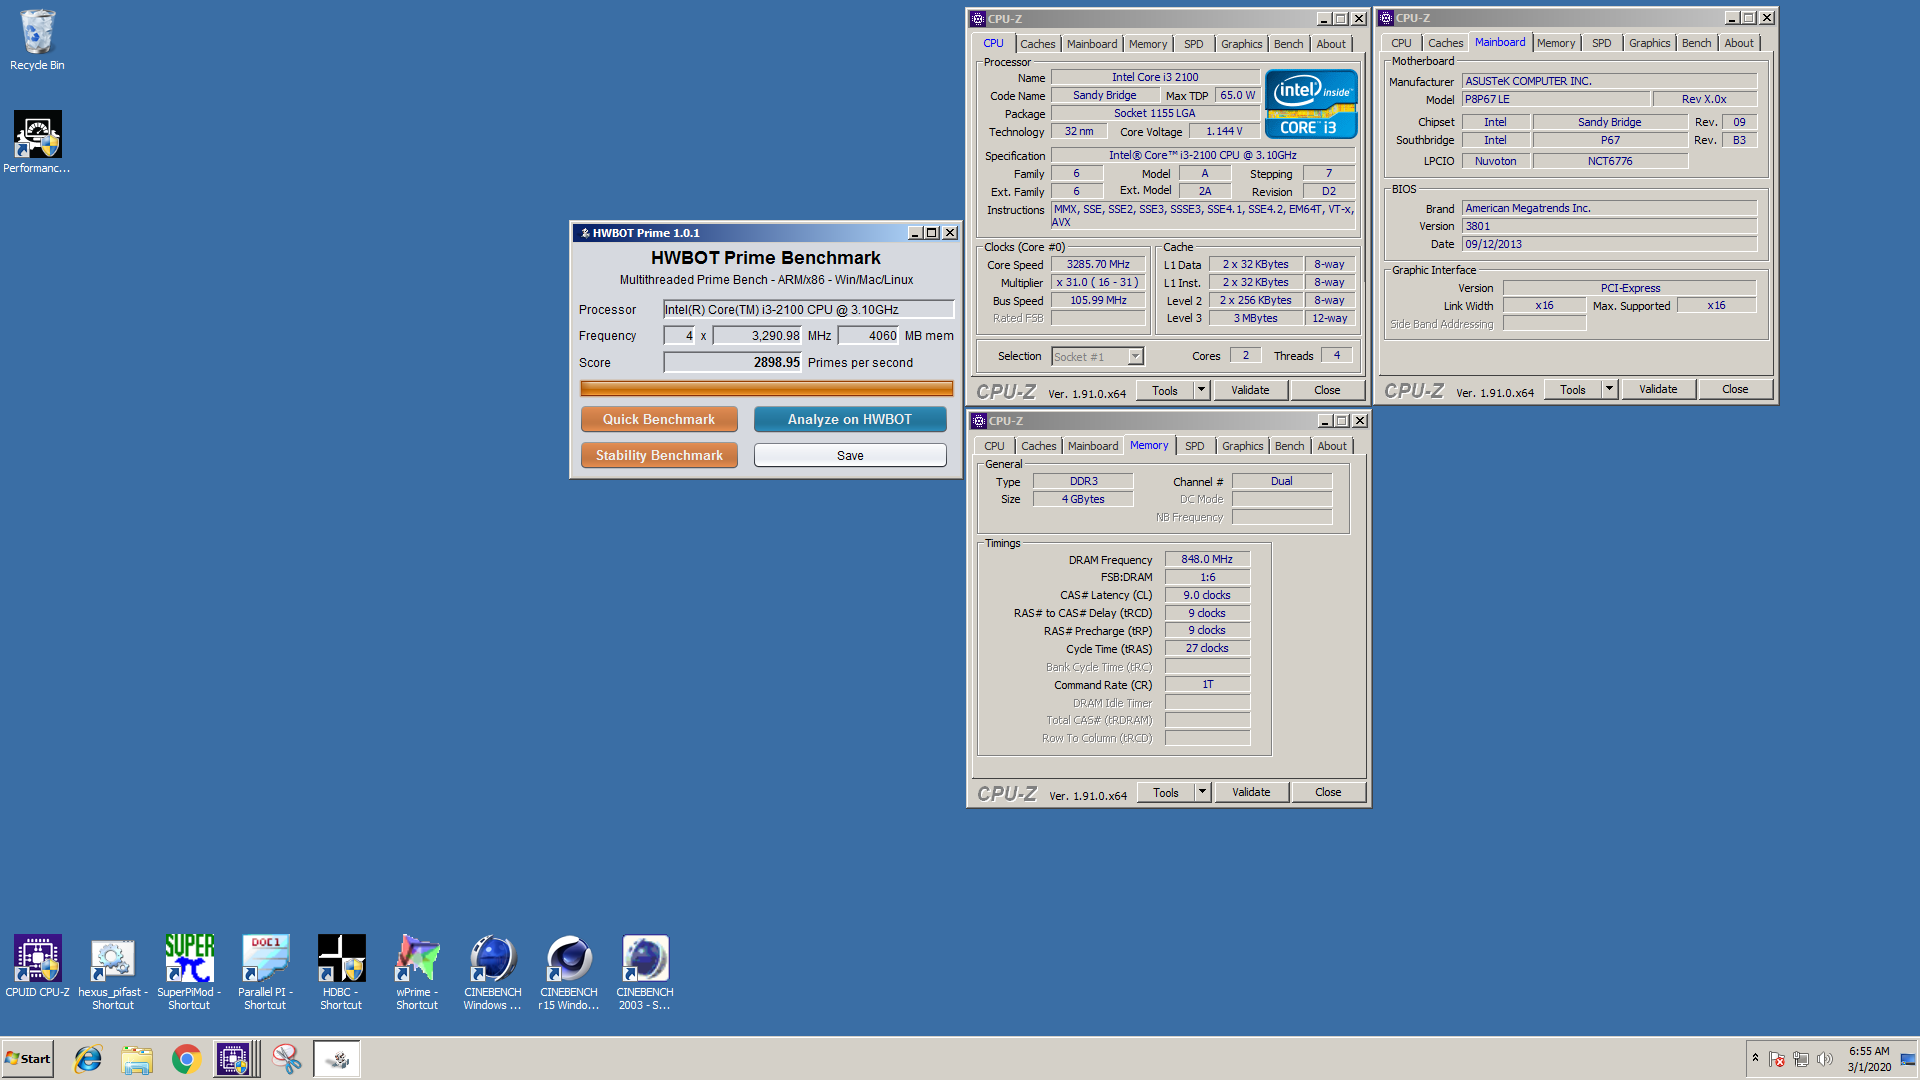Click the Processor field in HWBOT Prime
The width and height of the screenshot is (1920, 1080).
coord(809,310)
